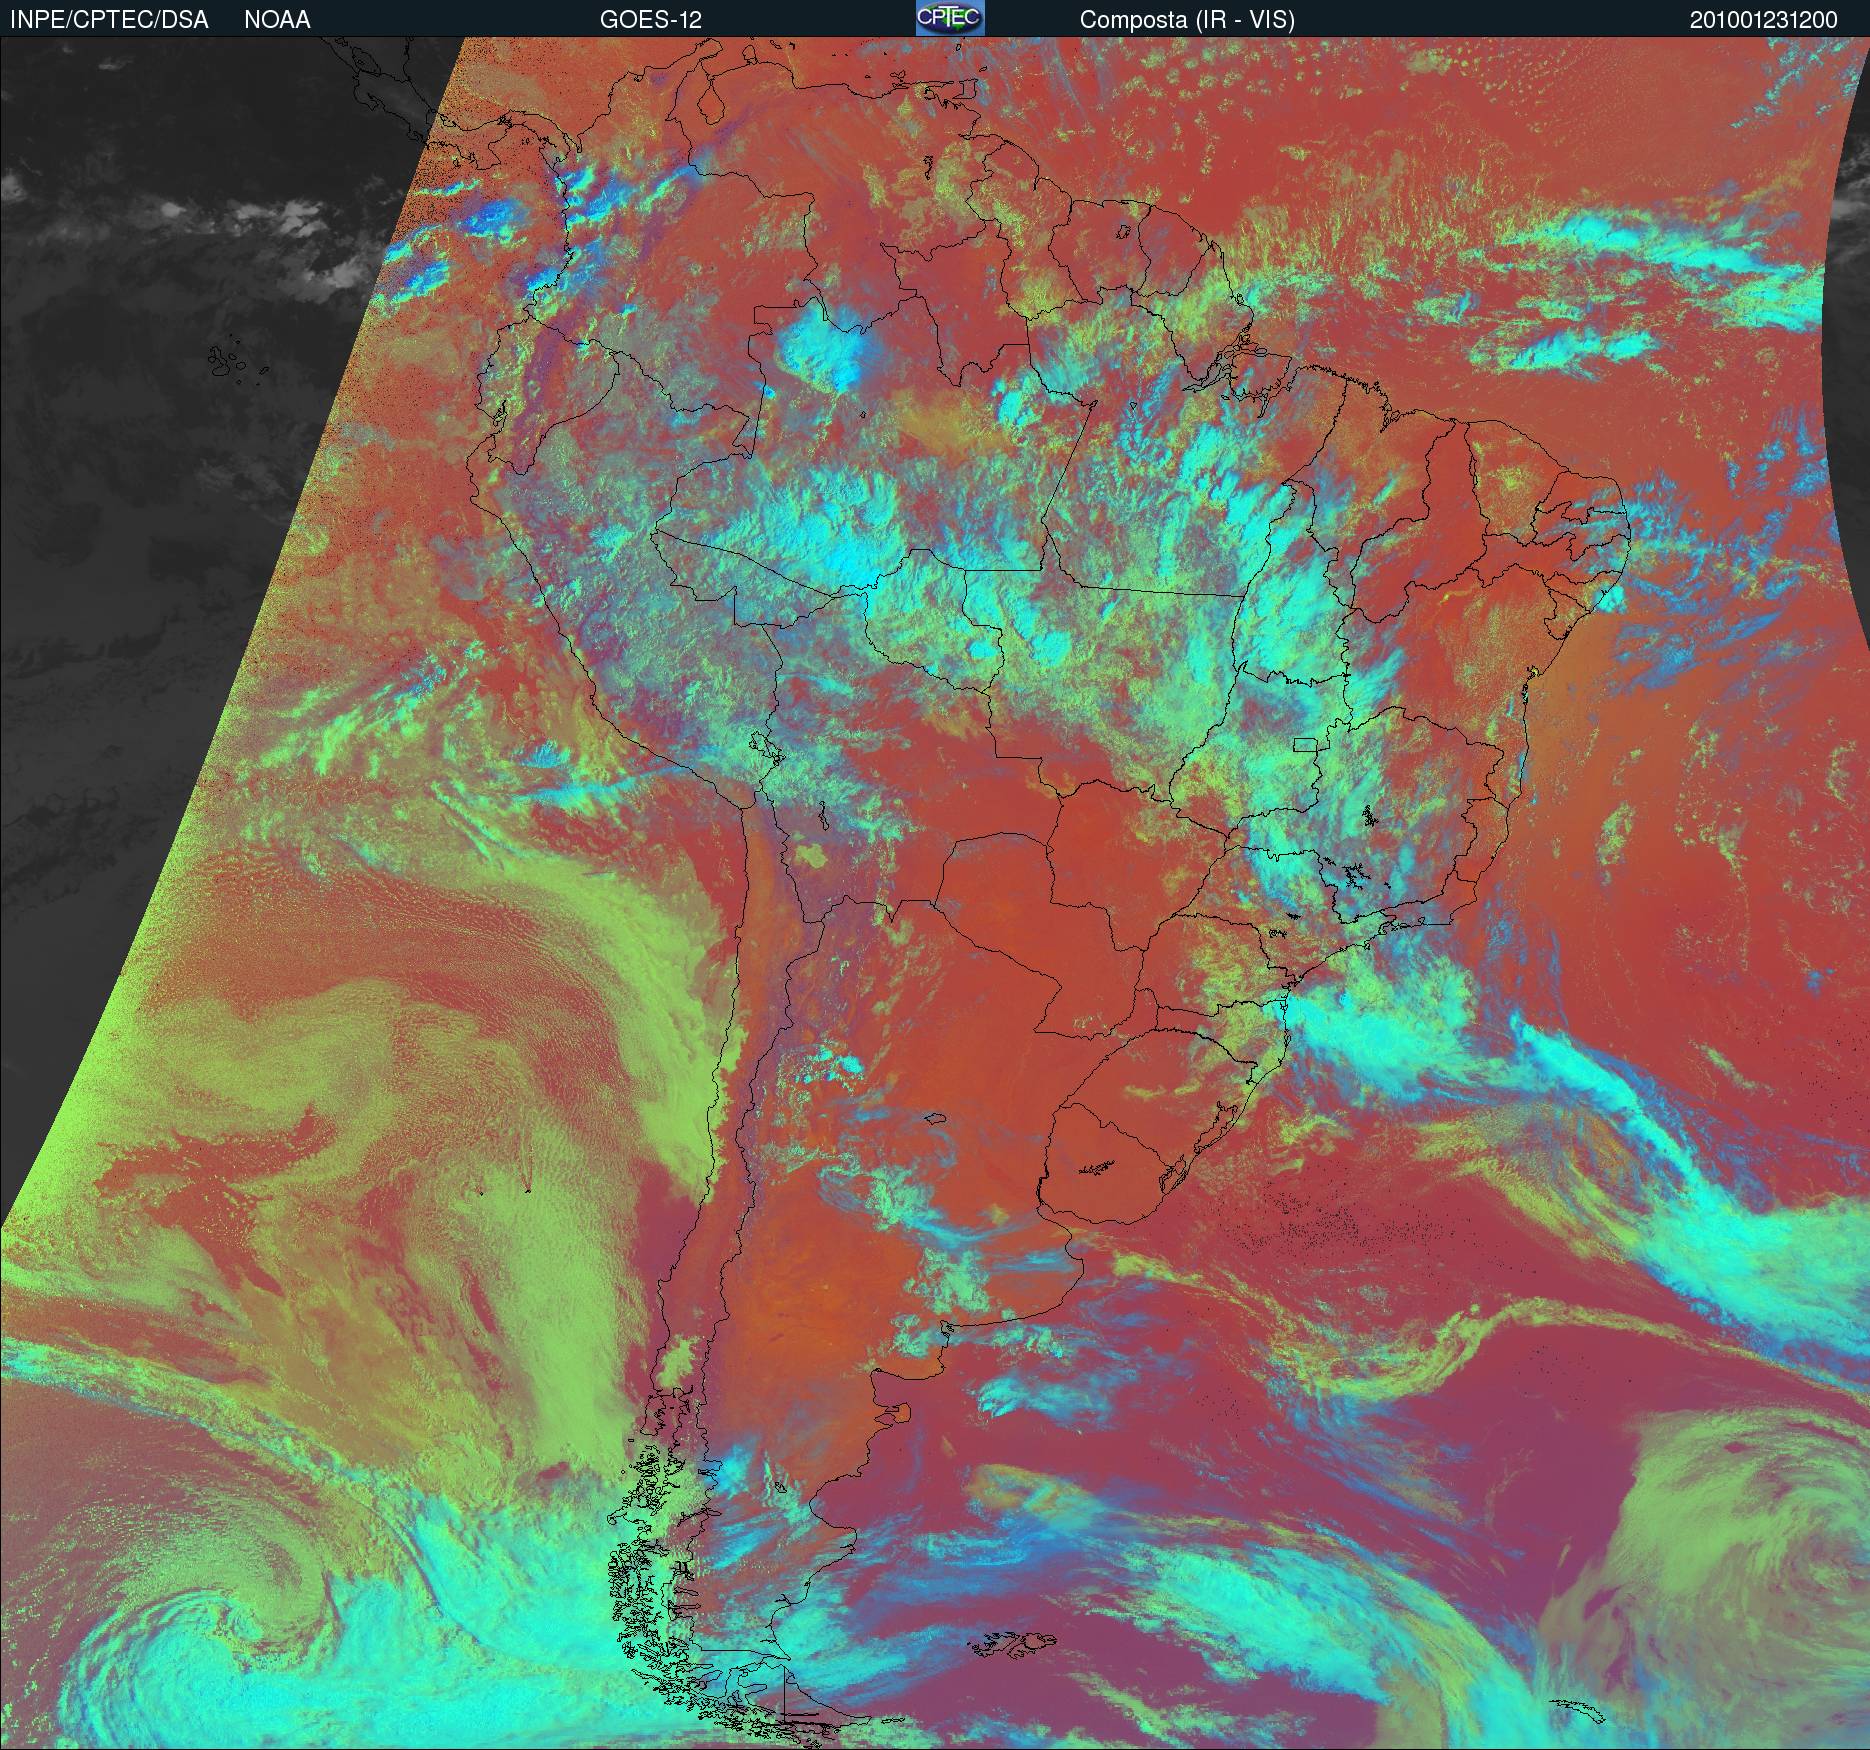Click the Composta (IR - VIS) title
1870x1750 pixels.
1187,20
